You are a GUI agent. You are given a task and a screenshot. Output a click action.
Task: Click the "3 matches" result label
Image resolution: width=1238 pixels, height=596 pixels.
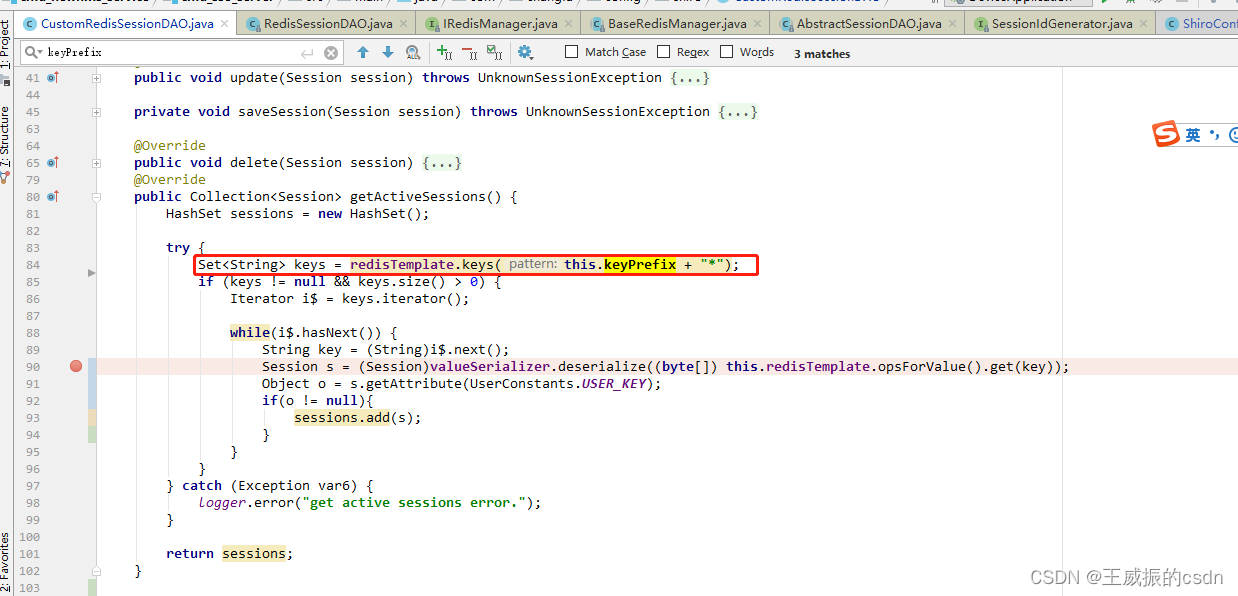click(822, 54)
